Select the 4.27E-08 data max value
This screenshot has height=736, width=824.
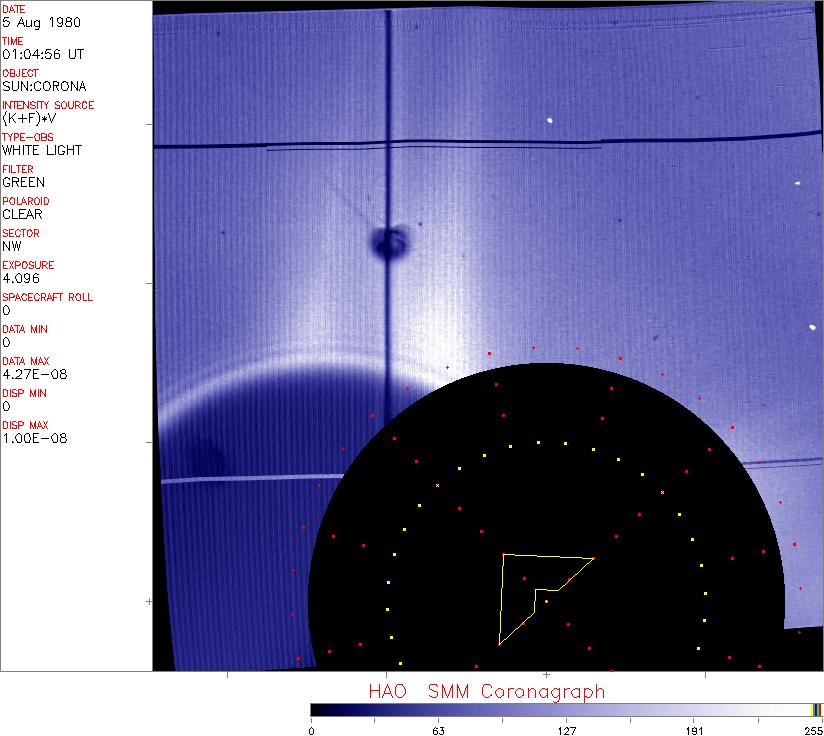point(35,375)
